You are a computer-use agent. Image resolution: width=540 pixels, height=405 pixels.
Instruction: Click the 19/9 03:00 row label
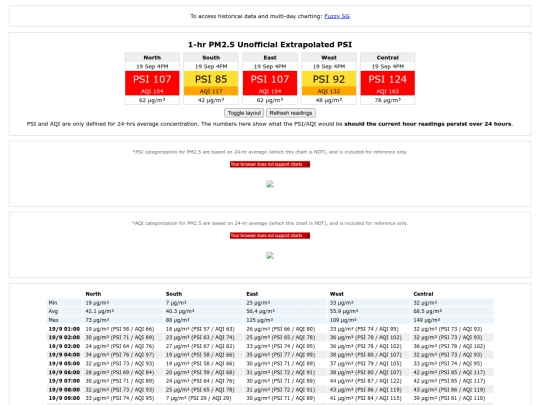[x=64, y=346]
